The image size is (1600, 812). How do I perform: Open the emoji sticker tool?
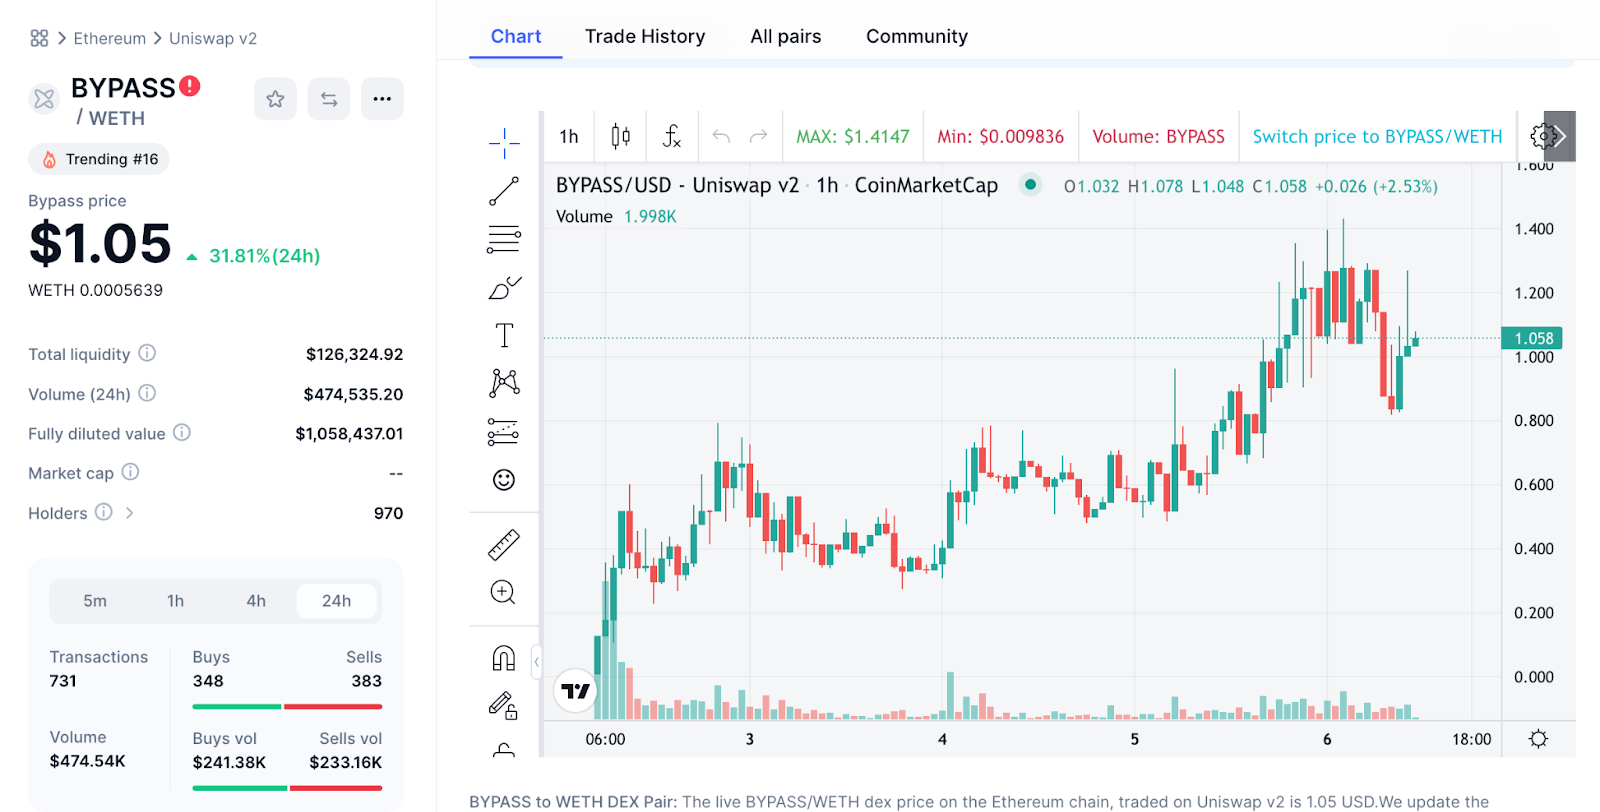click(x=504, y=480)
